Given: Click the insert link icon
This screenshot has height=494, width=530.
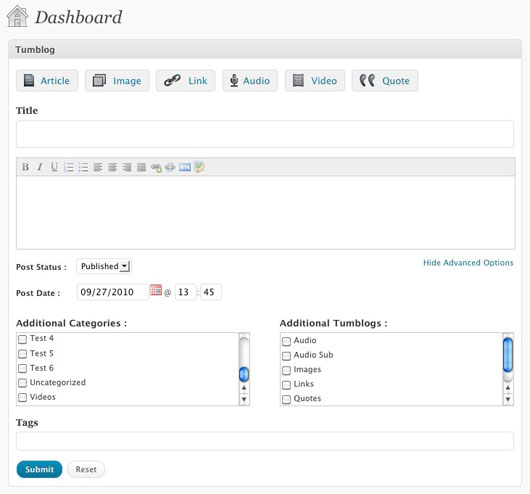Looking at the screenshot, I should (x=156, y=167).
